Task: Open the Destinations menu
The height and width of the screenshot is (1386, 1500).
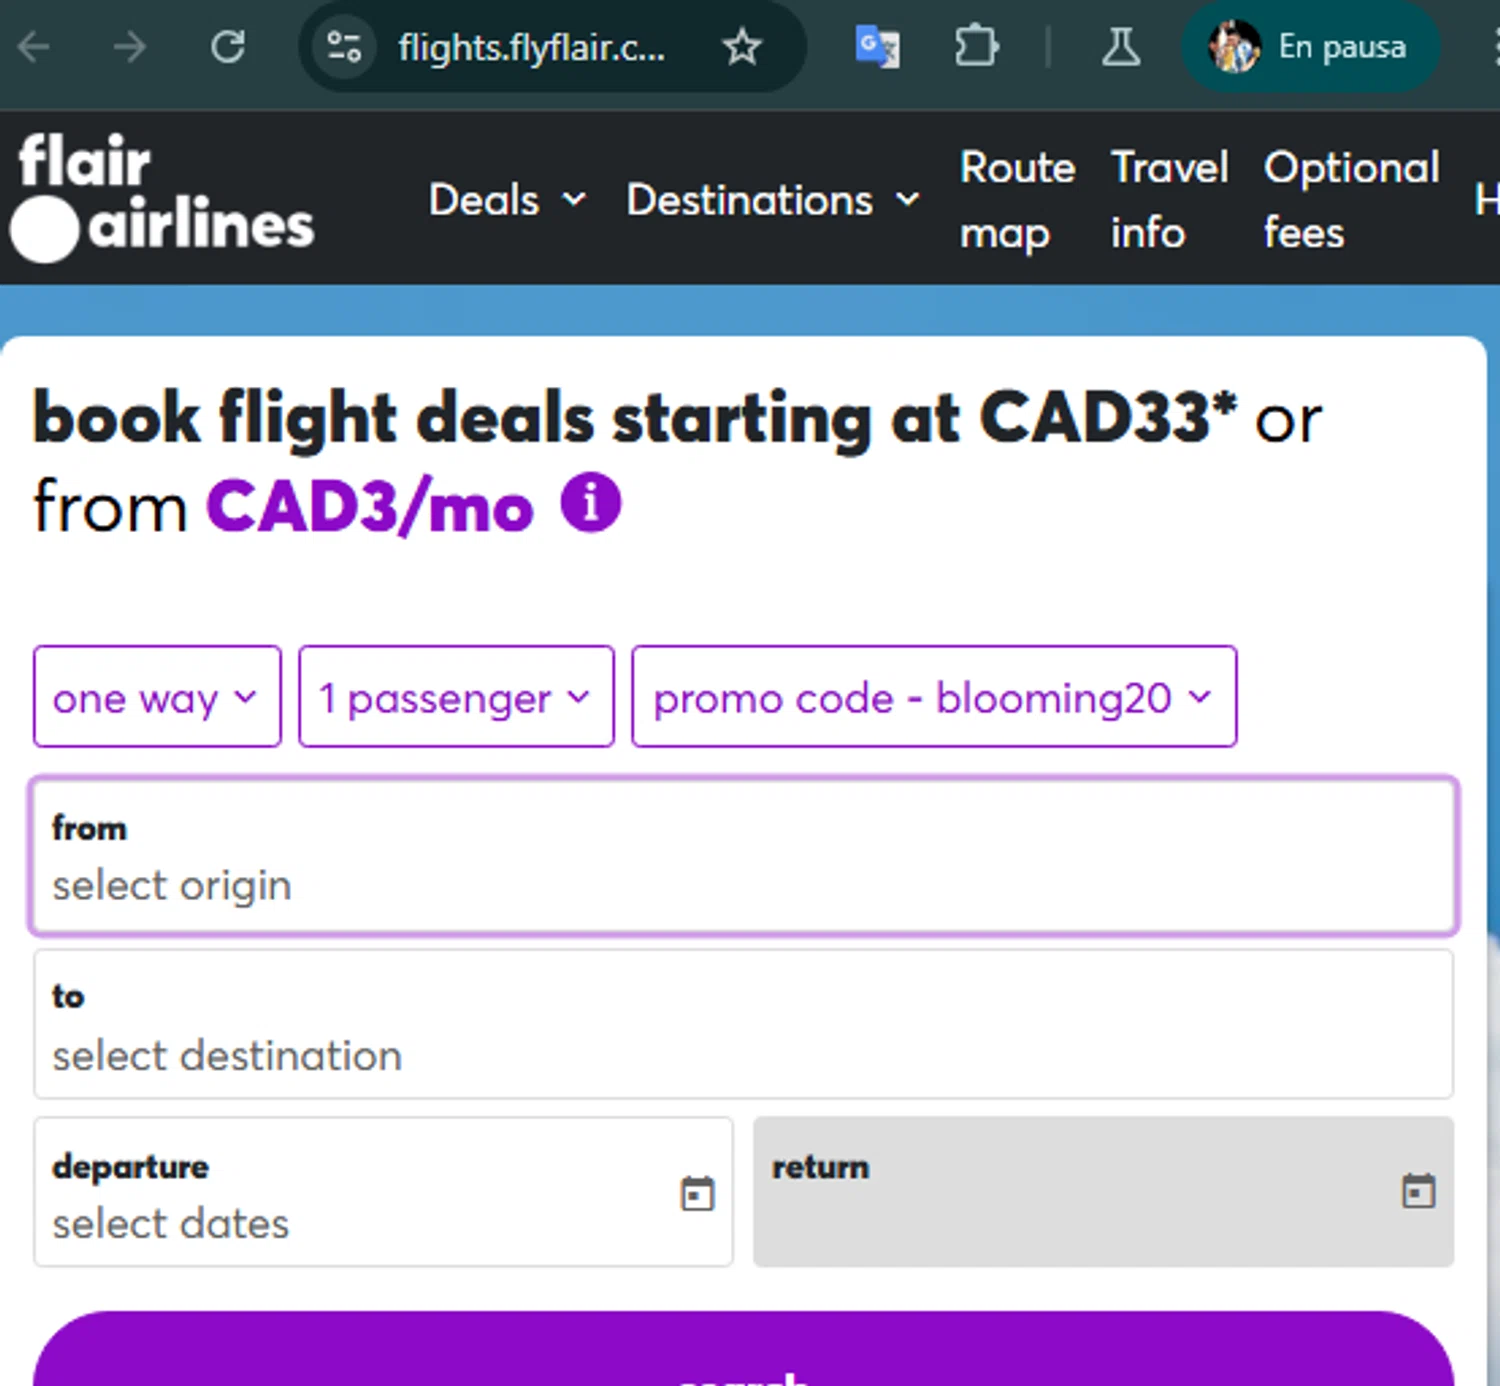Action: pyautogui.click(x=772, y=200)
